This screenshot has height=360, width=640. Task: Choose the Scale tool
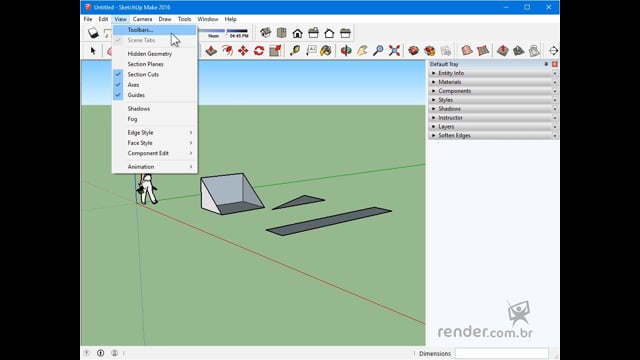click(275, 51)
